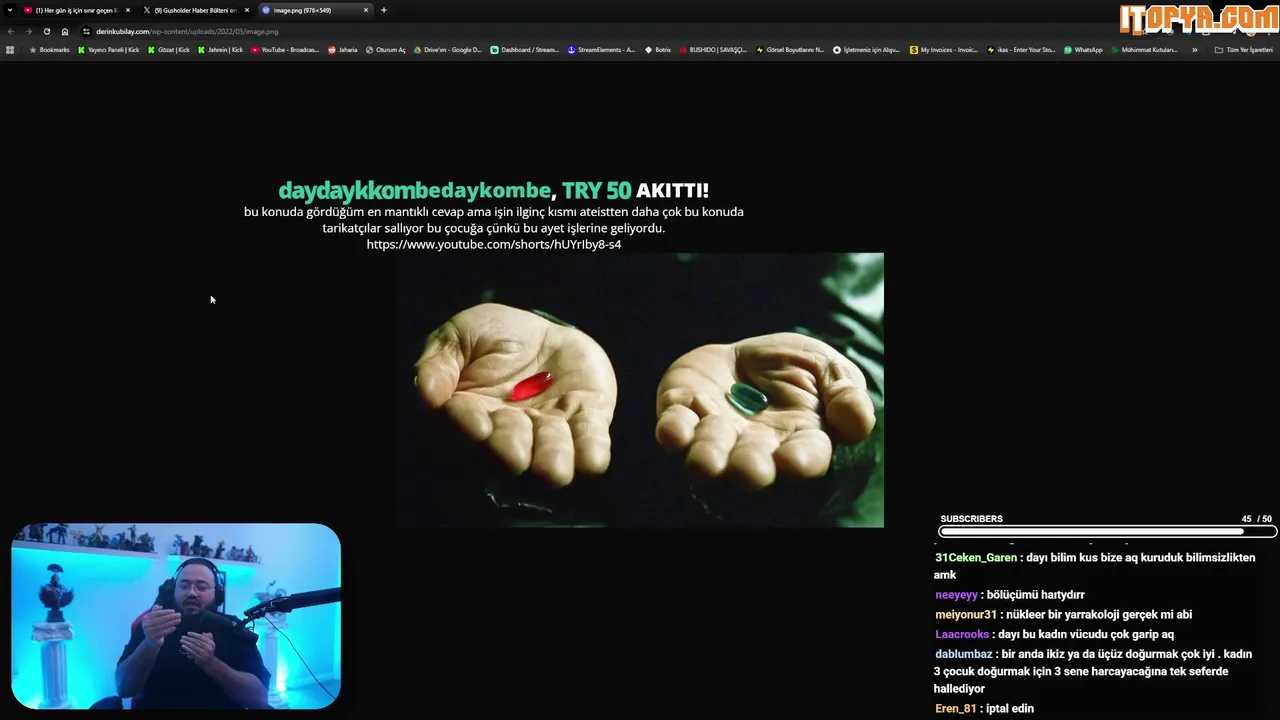The height and width of the screenshot is (720, 1280).
Task: Open the 'BUSHIDO | SAVAŞÇI...' bookmark
Action: (713, 49)
